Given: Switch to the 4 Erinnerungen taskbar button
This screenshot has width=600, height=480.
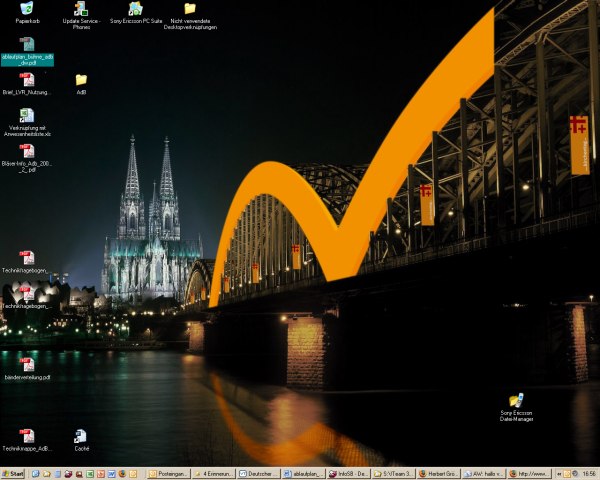Looking at the screenshot, I should [x=213, y=473].
